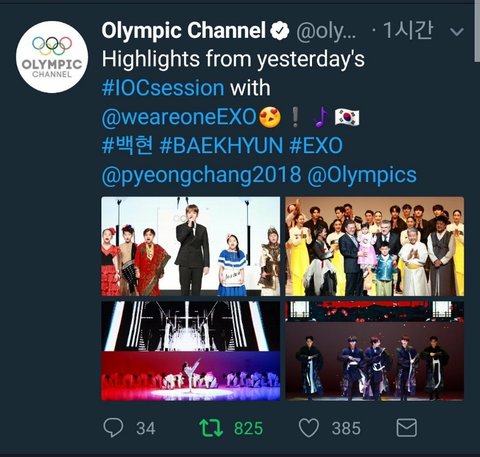View the red stage taekwondo kick photo
Image resolution: width=480 pixels, height=457 pixels.
191,351
